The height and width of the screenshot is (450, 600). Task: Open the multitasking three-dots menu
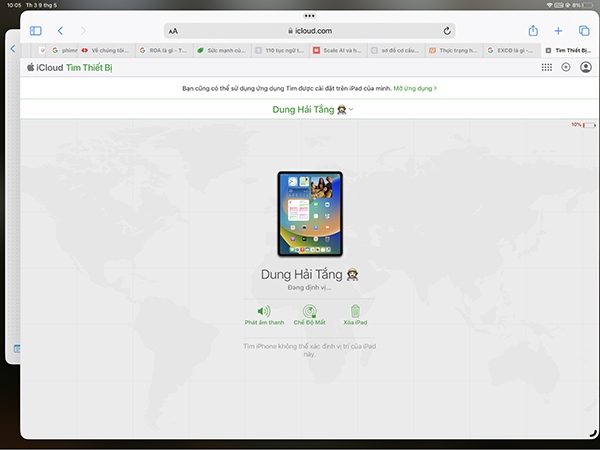309,16
